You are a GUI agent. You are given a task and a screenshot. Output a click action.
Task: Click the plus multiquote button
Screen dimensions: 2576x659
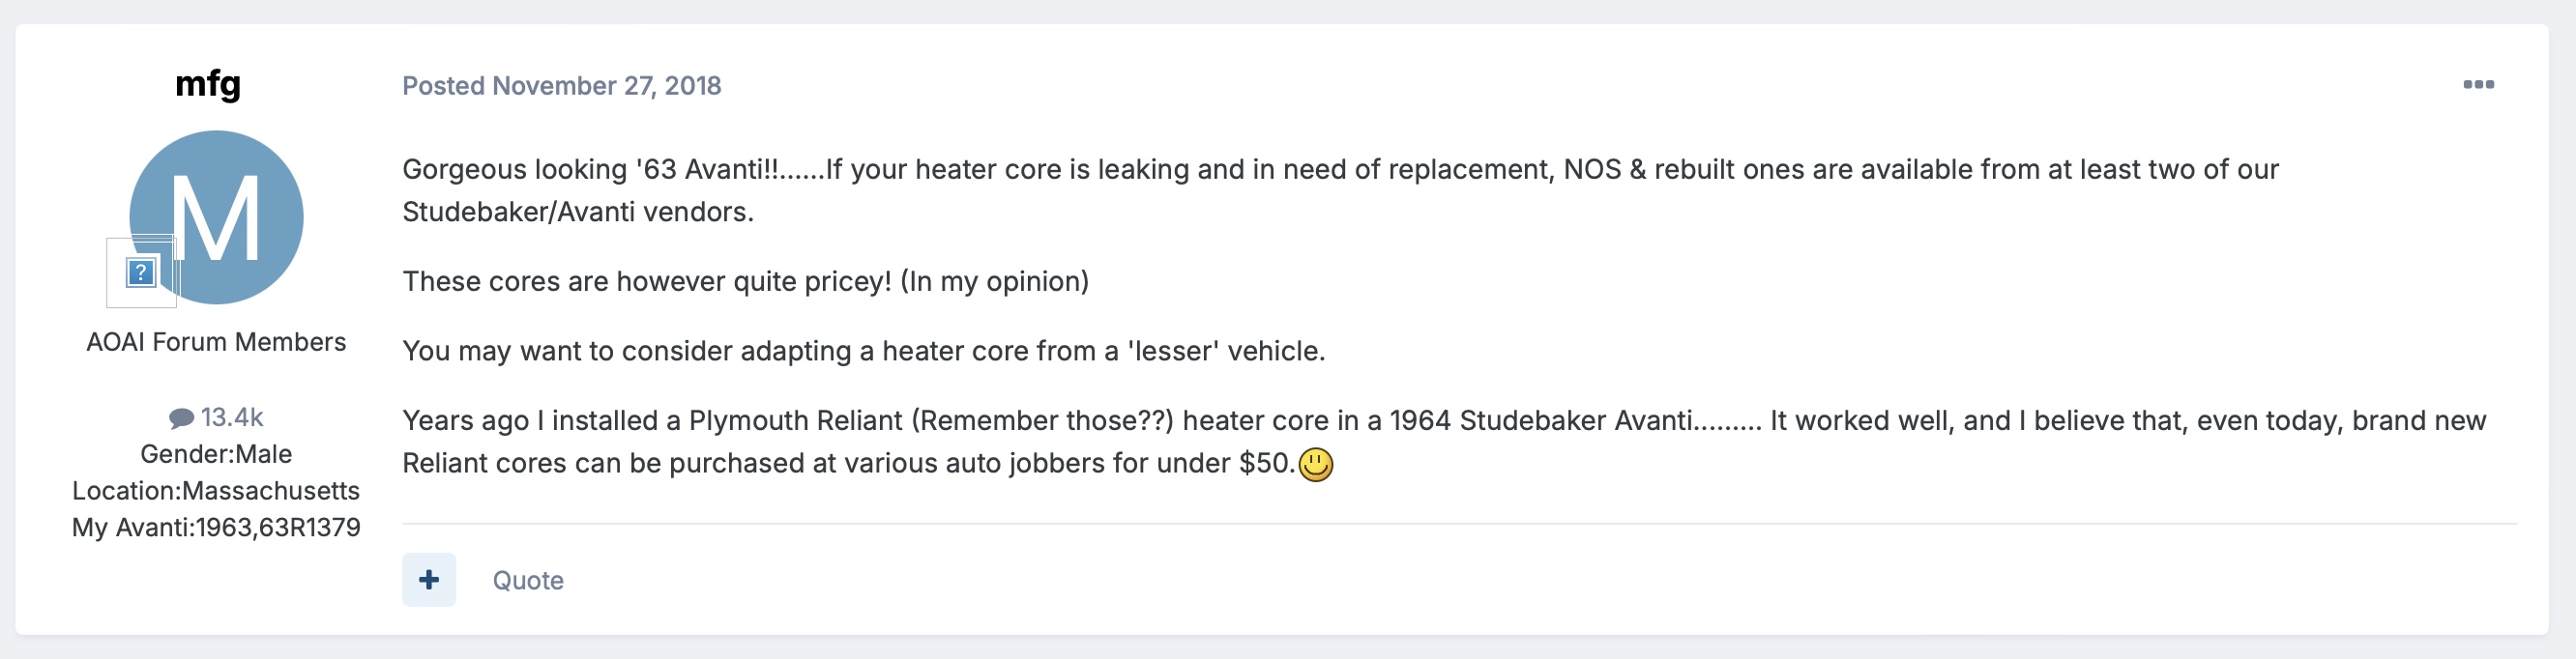tap(429, 580)
